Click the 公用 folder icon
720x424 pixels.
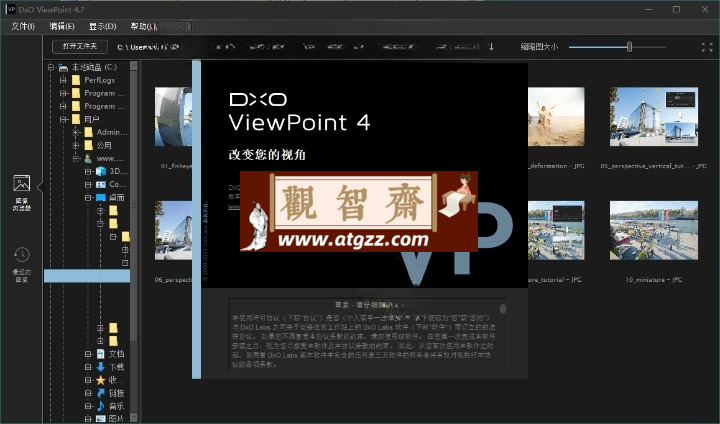pyautogui.click(x=88, y=145)
